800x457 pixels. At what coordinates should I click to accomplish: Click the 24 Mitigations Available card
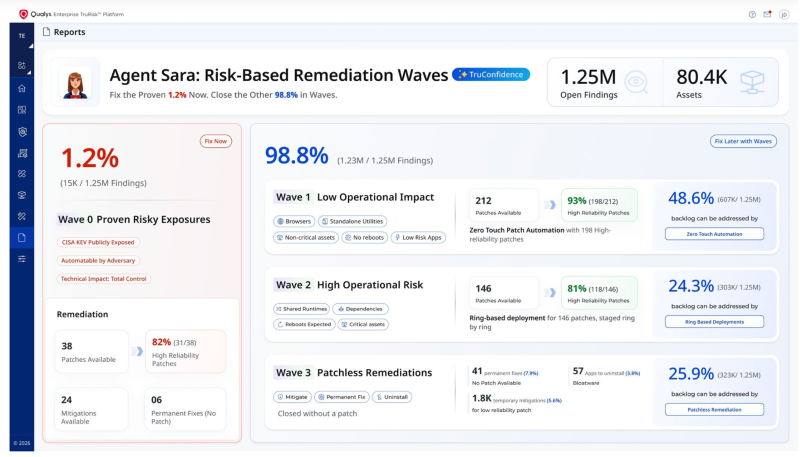[92, 410]
